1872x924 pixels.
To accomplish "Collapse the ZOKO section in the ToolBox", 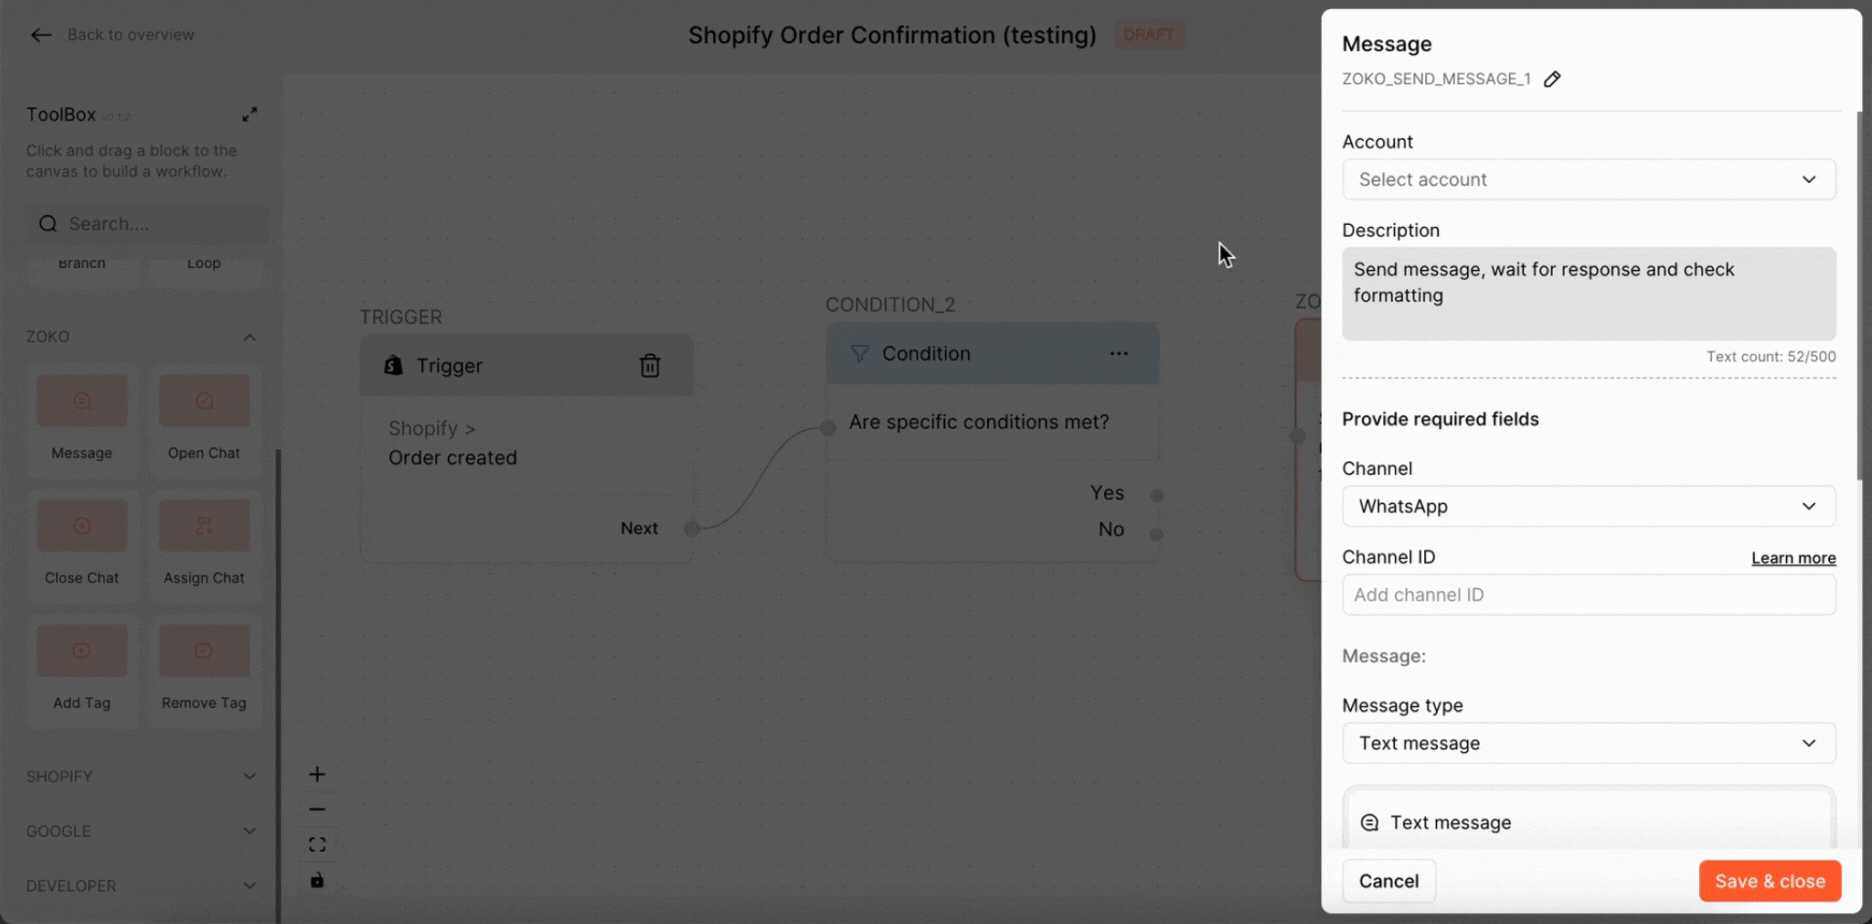I will (250, 337).
